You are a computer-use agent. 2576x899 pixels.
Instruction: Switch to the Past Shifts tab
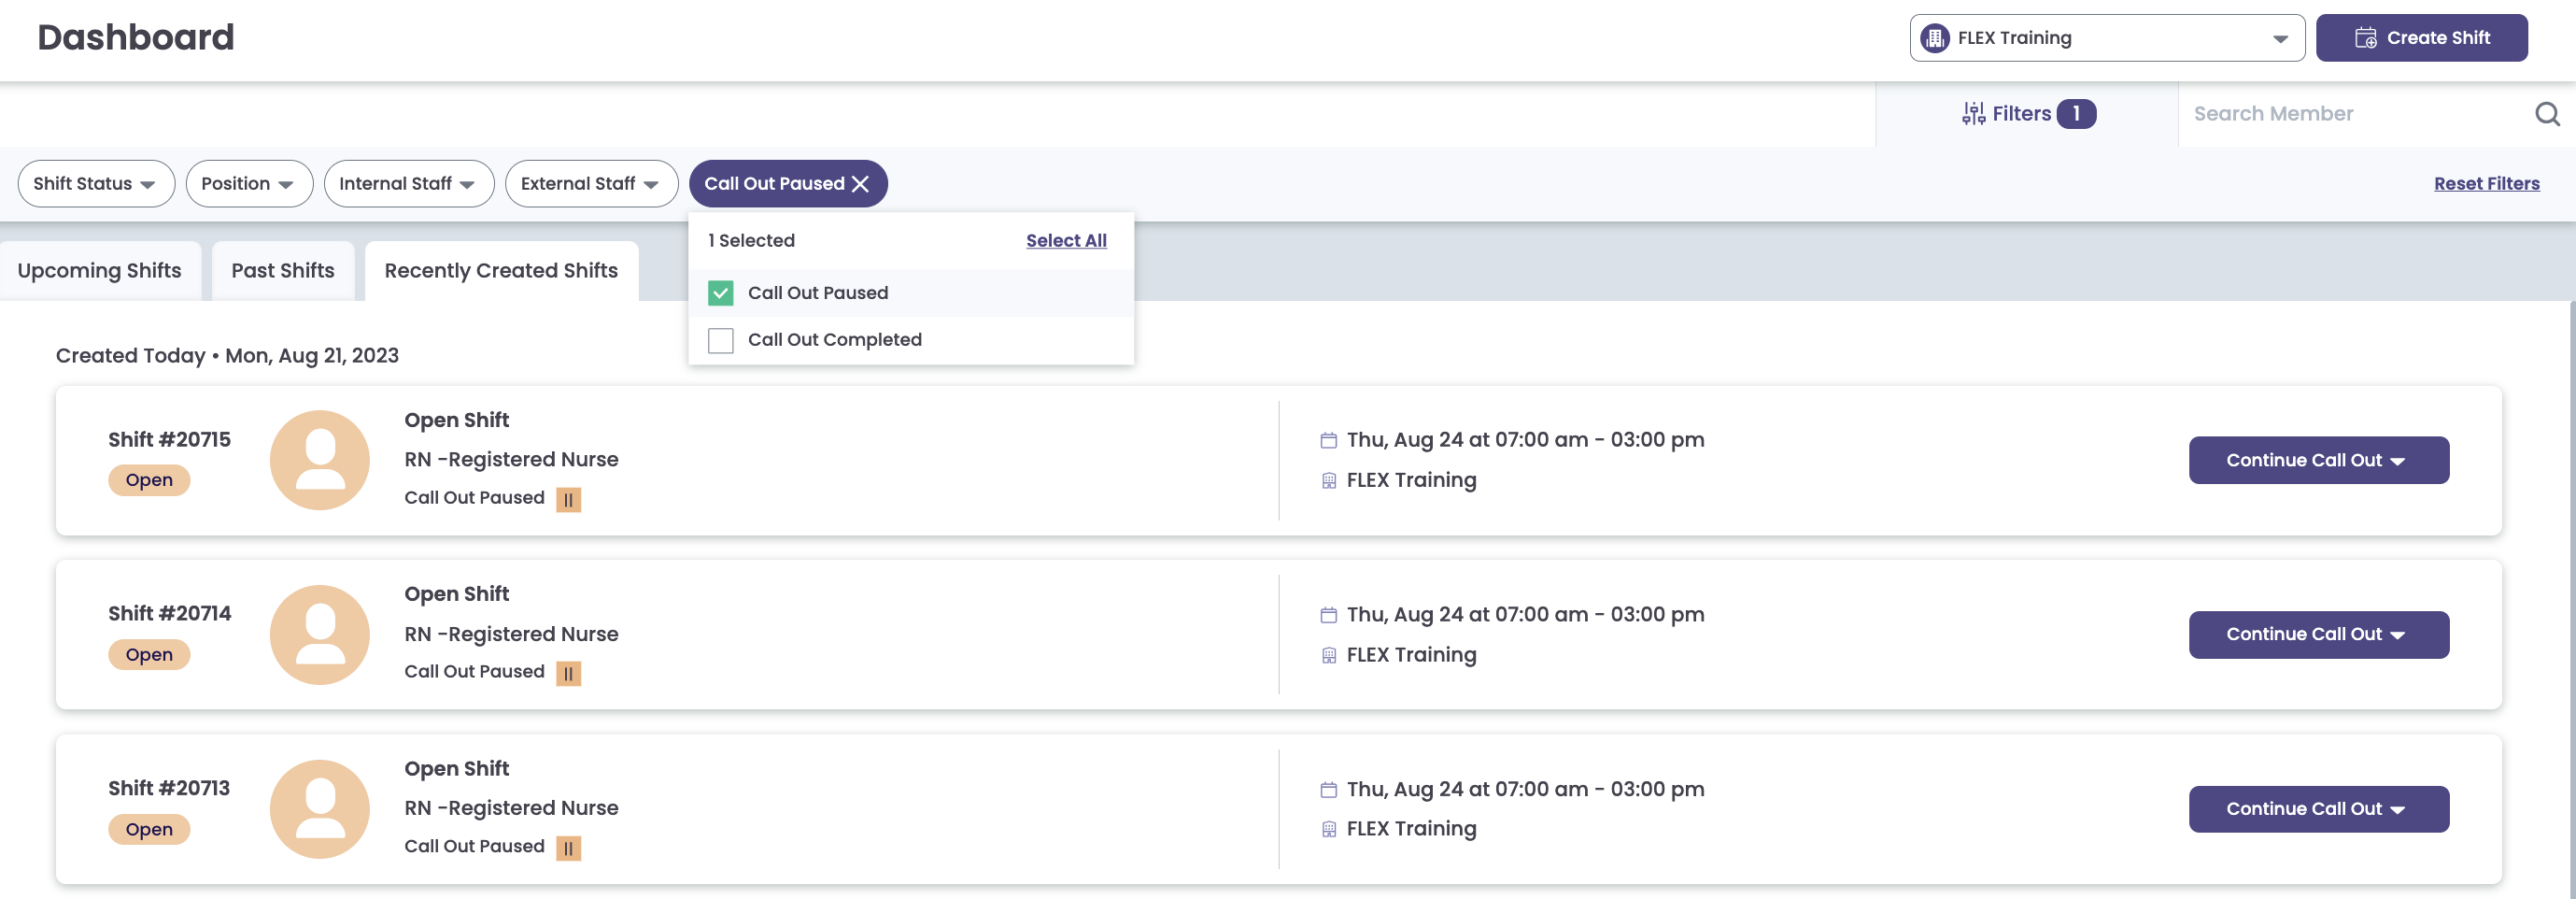(283, 271)
